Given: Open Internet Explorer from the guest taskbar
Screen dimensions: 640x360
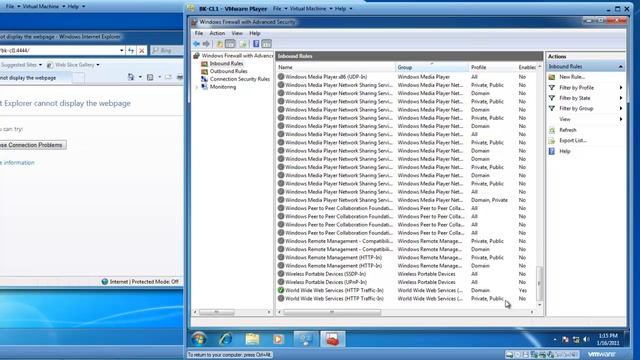Looking at the screenshot, I should [225, 339].
